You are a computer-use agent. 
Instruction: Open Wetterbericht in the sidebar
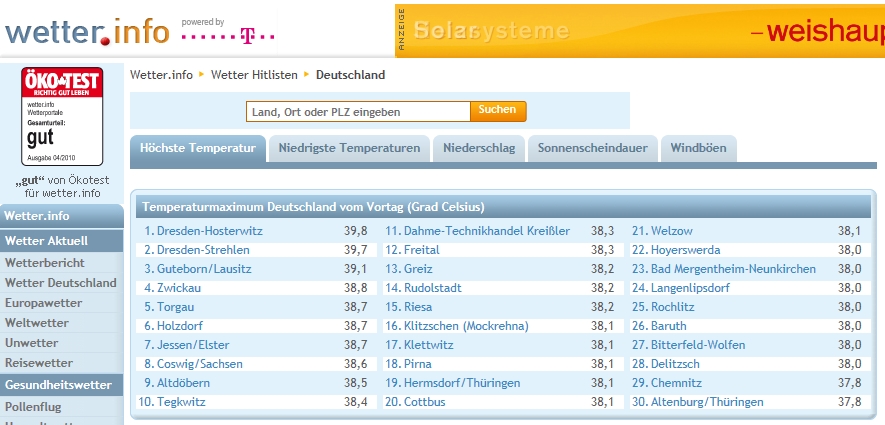point(45,263)
